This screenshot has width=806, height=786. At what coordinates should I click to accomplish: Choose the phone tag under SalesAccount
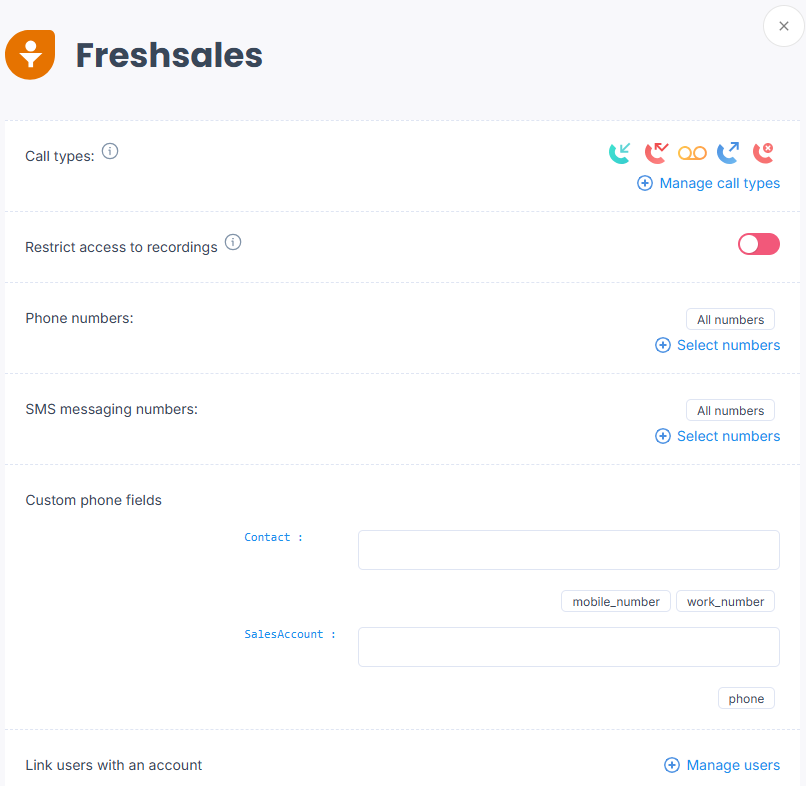pos(746,699)
